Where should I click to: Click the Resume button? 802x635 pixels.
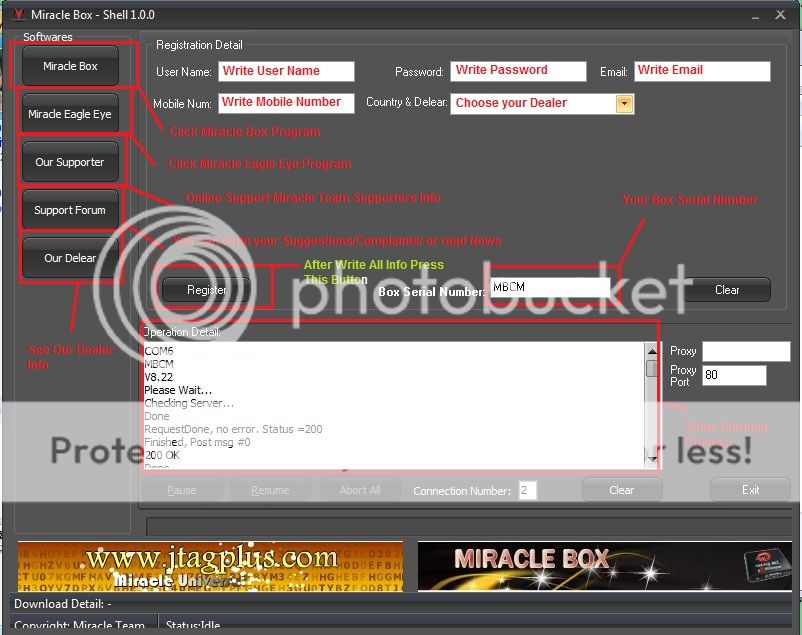point(270,490)
